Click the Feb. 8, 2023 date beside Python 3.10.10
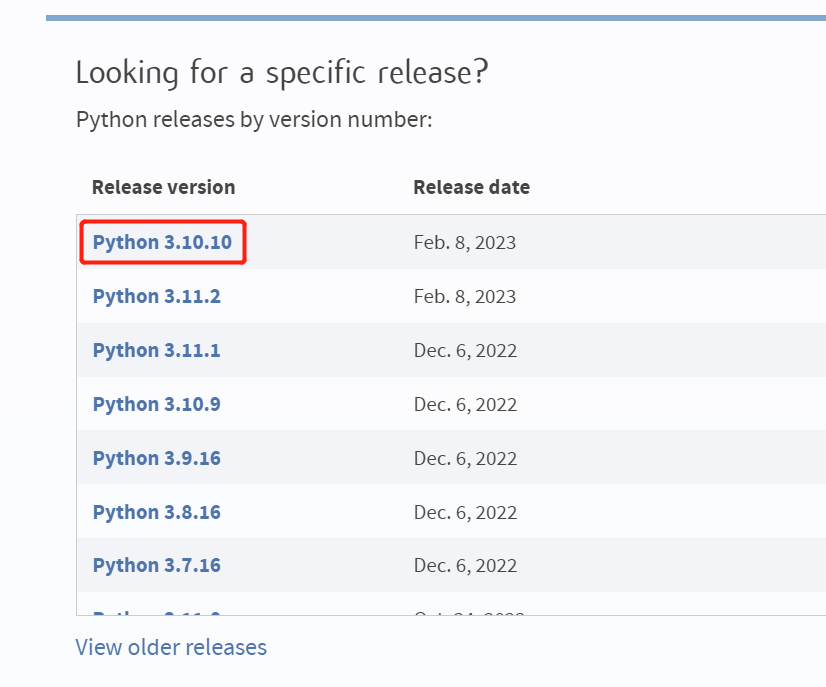This screenshot has width=826, height=687. tap(465, 243)
